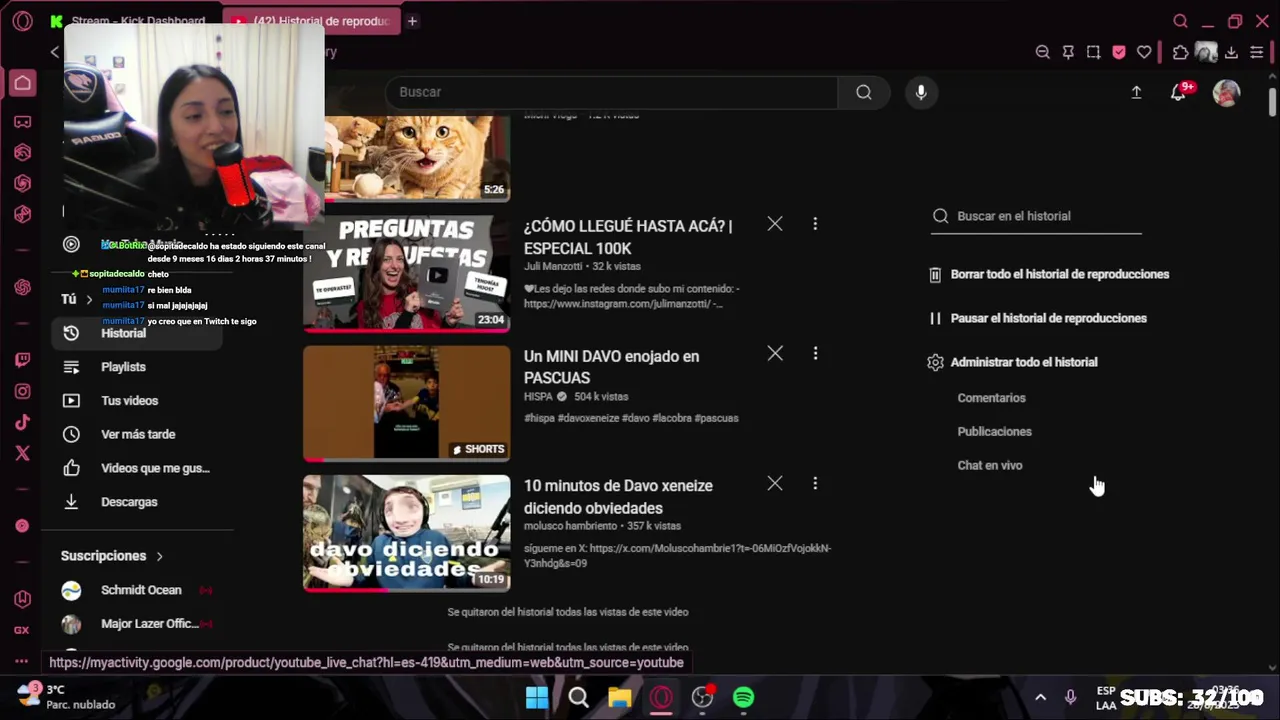The width and height of the screenshot is (1280, 720).
Task: Play the cat video thumbnail
Action: [417, 158]
